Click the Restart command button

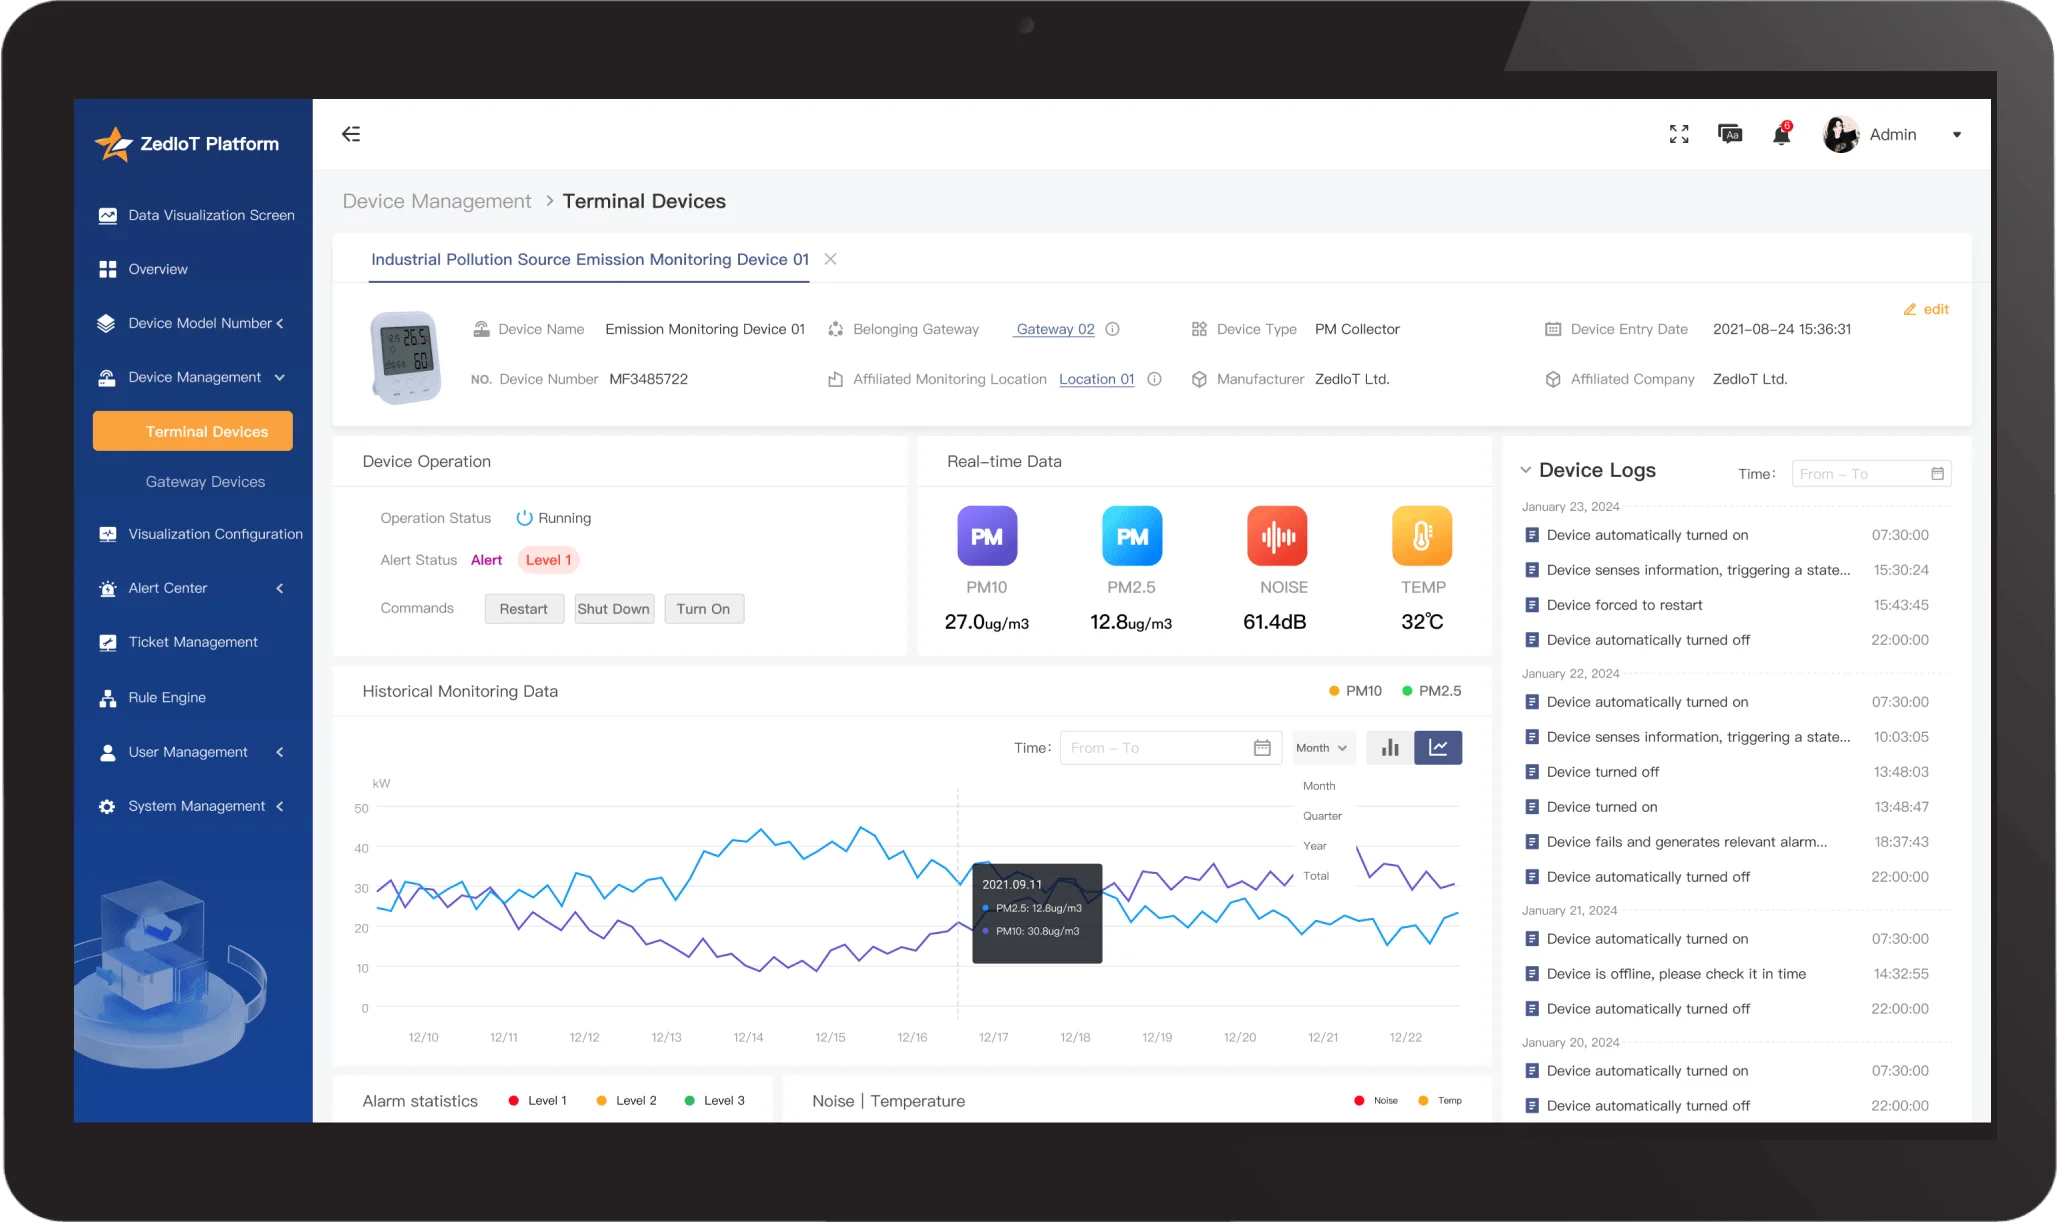(524, 608)
